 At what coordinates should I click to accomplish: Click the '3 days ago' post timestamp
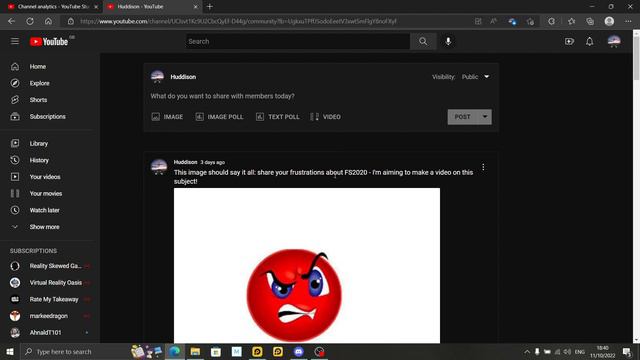click(x=213, y=162)
